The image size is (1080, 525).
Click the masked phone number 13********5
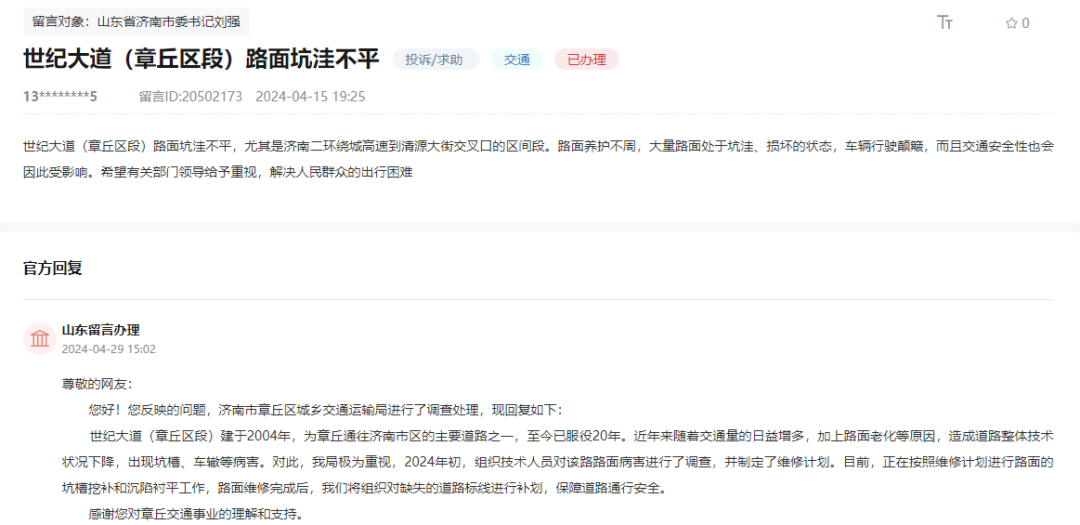click(60, 96)
